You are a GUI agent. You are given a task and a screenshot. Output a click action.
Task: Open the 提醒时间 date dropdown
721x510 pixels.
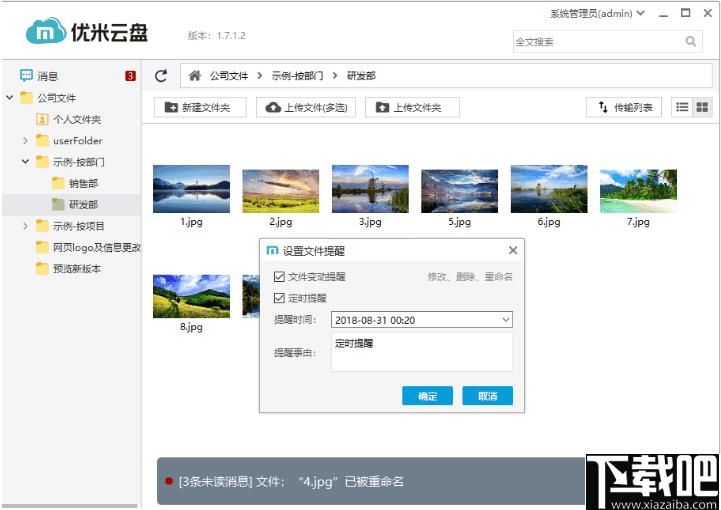click(505, 320)
